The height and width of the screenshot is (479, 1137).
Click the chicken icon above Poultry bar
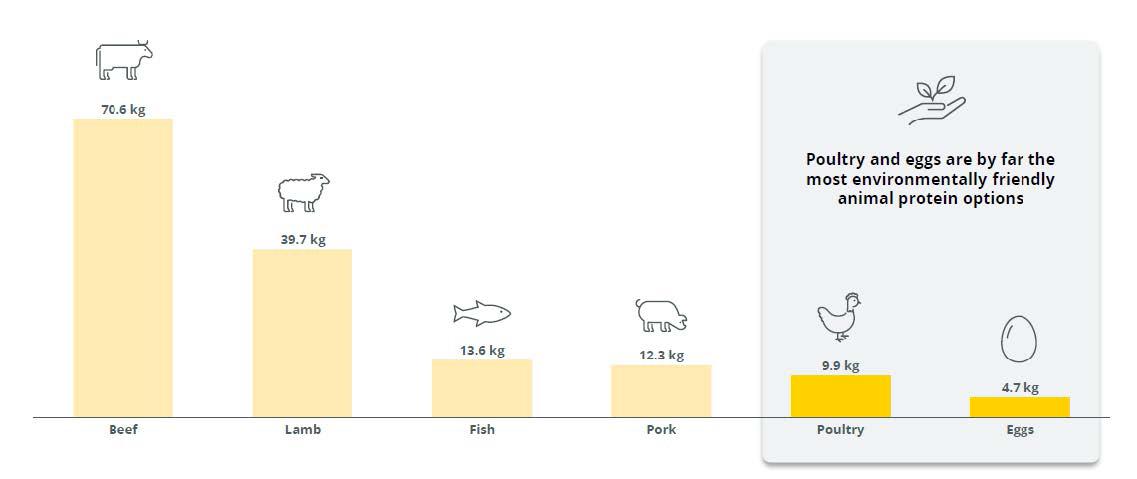[840, 317]
